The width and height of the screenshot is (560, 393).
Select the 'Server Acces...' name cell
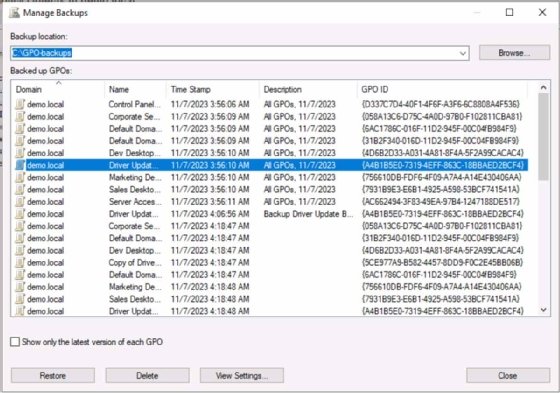coord(135,202)
